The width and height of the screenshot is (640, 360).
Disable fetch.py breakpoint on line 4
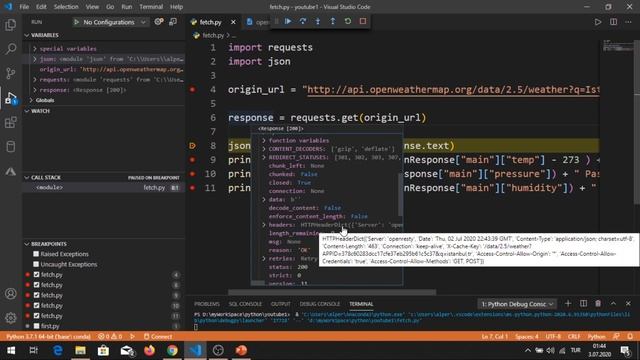[x=36, y=275]
